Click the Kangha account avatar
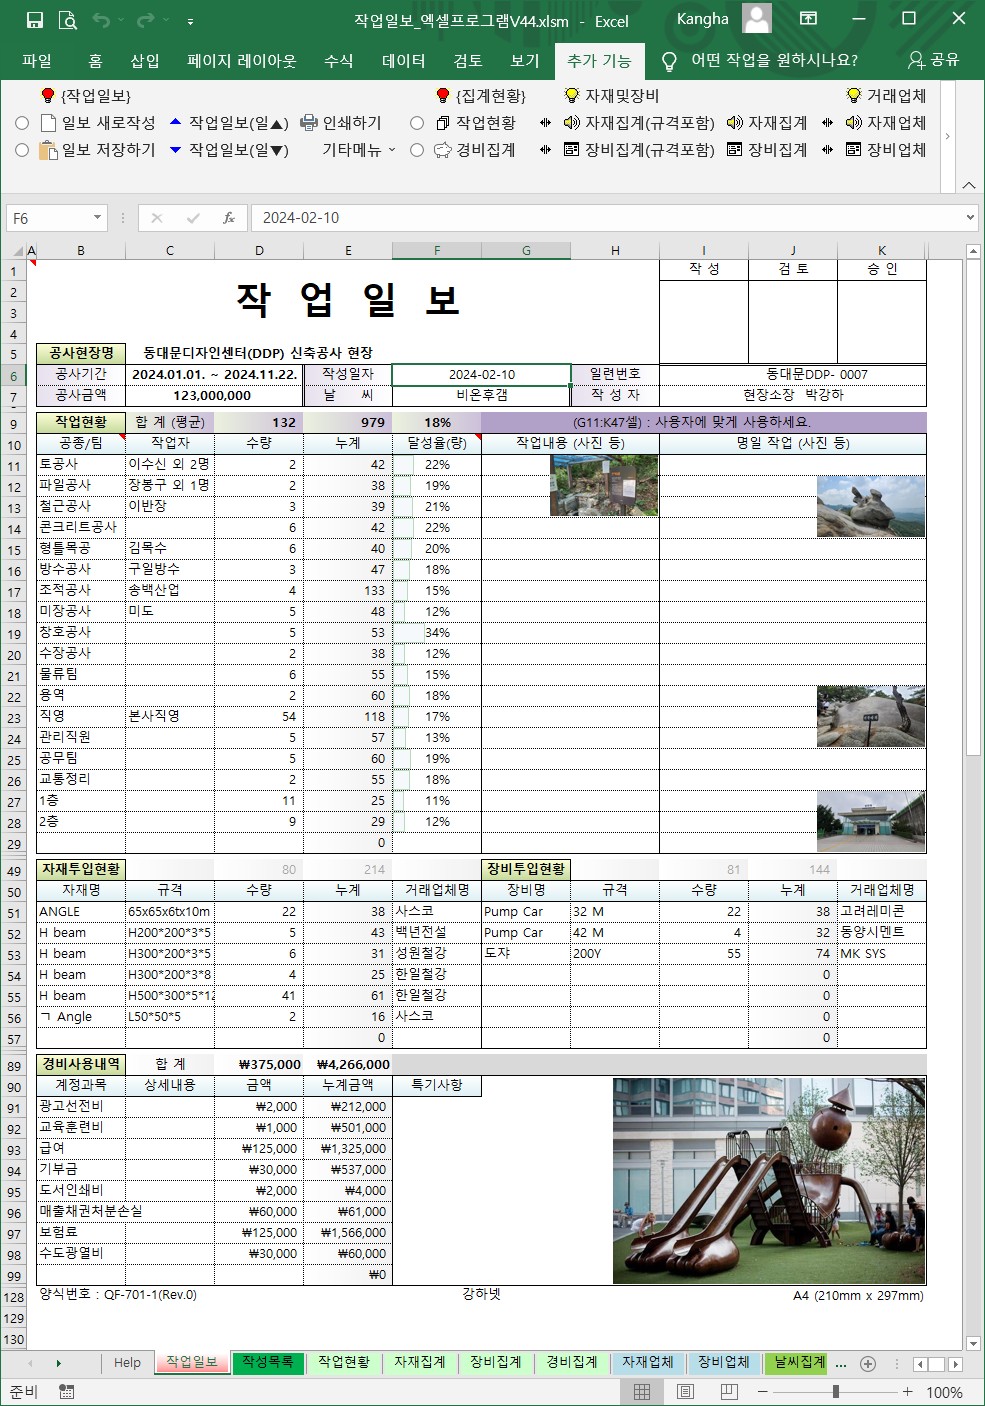This screenshot has height=1406, width=985. pyautogui.click(x=757, y=19)
